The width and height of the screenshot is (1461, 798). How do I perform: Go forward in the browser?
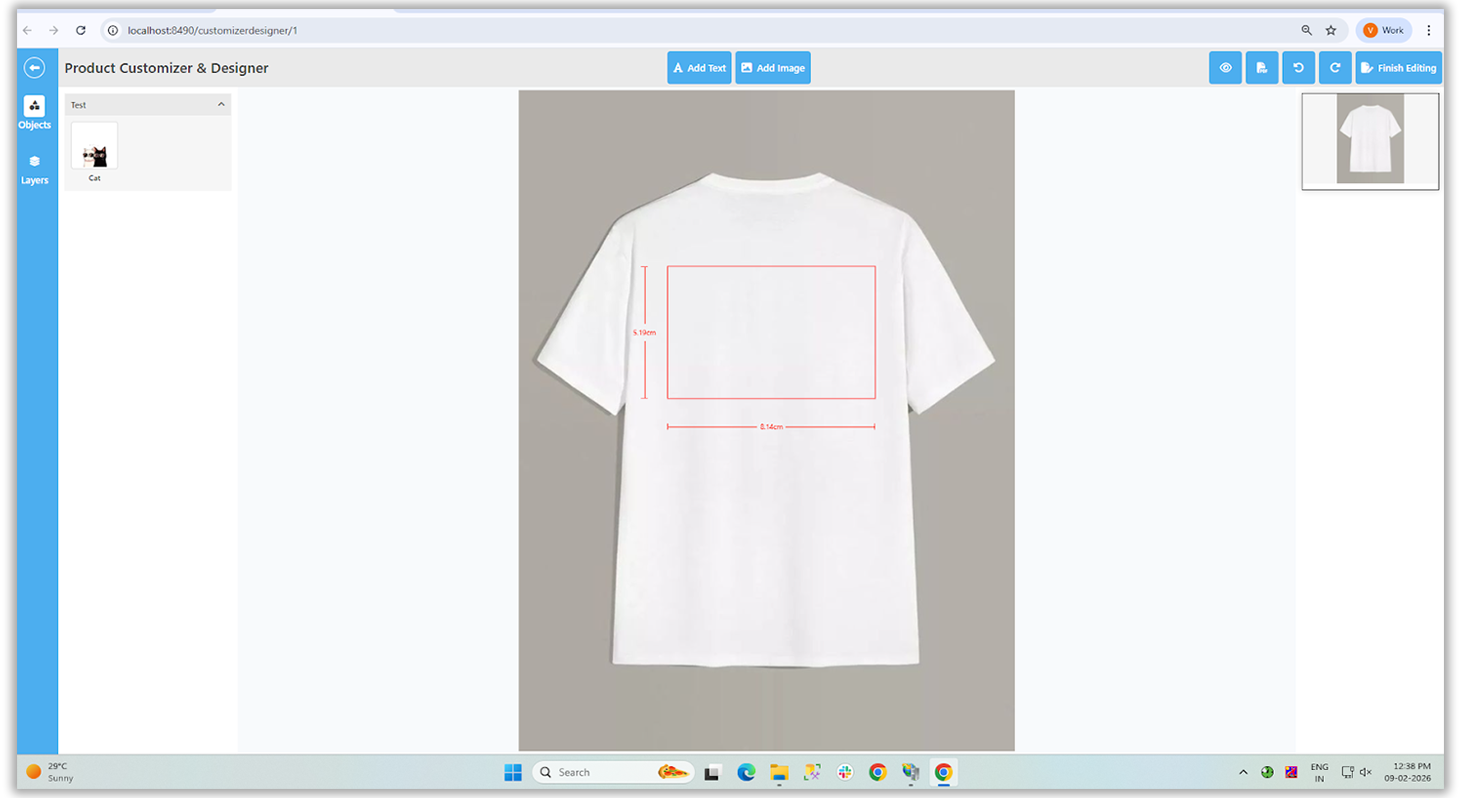pos(54,30)
